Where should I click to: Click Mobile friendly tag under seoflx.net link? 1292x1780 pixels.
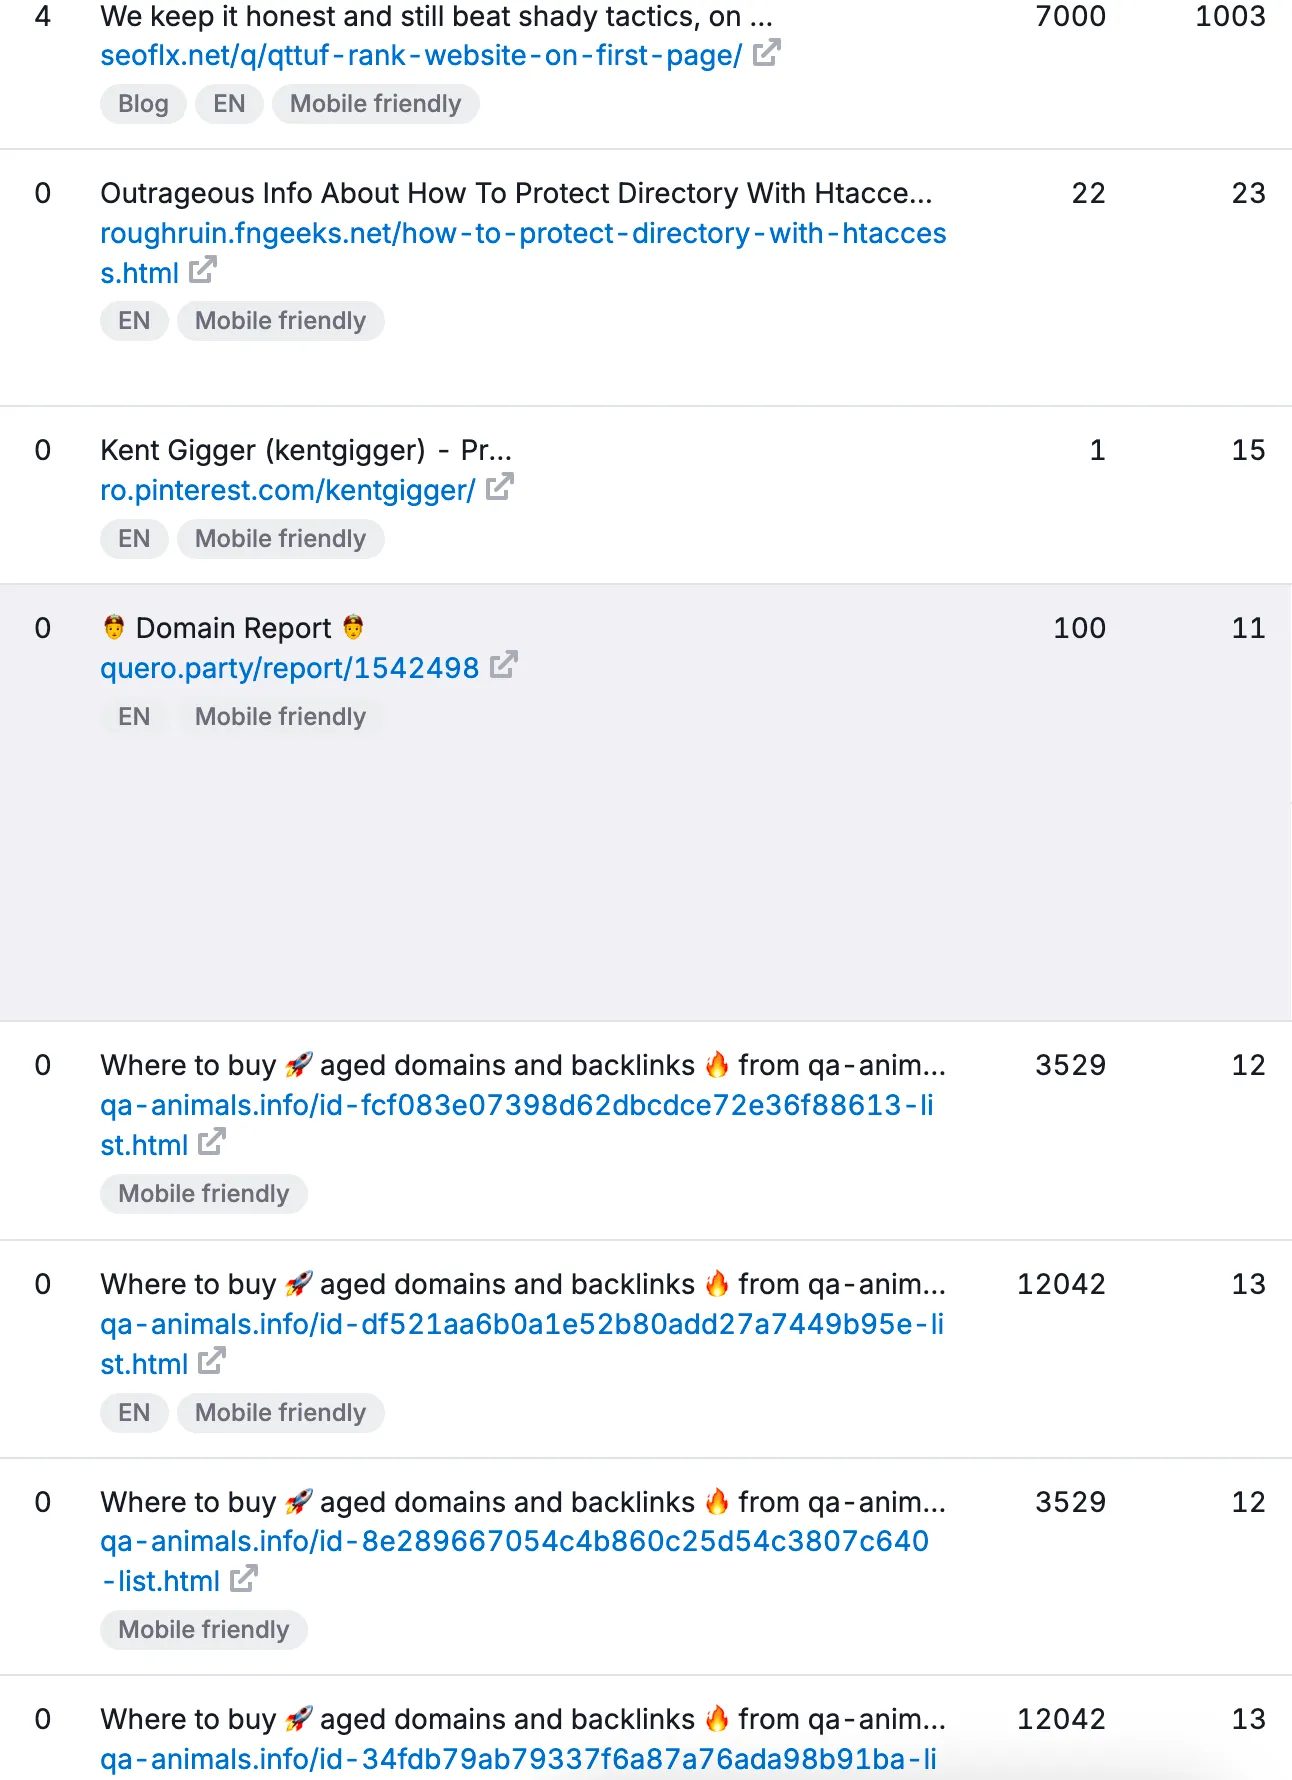[376, 104]
